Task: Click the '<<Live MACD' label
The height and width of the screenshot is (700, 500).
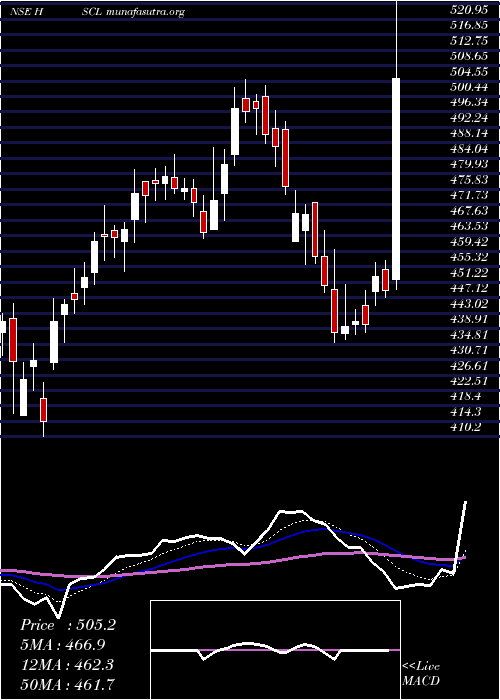Action: pos(421,674)
